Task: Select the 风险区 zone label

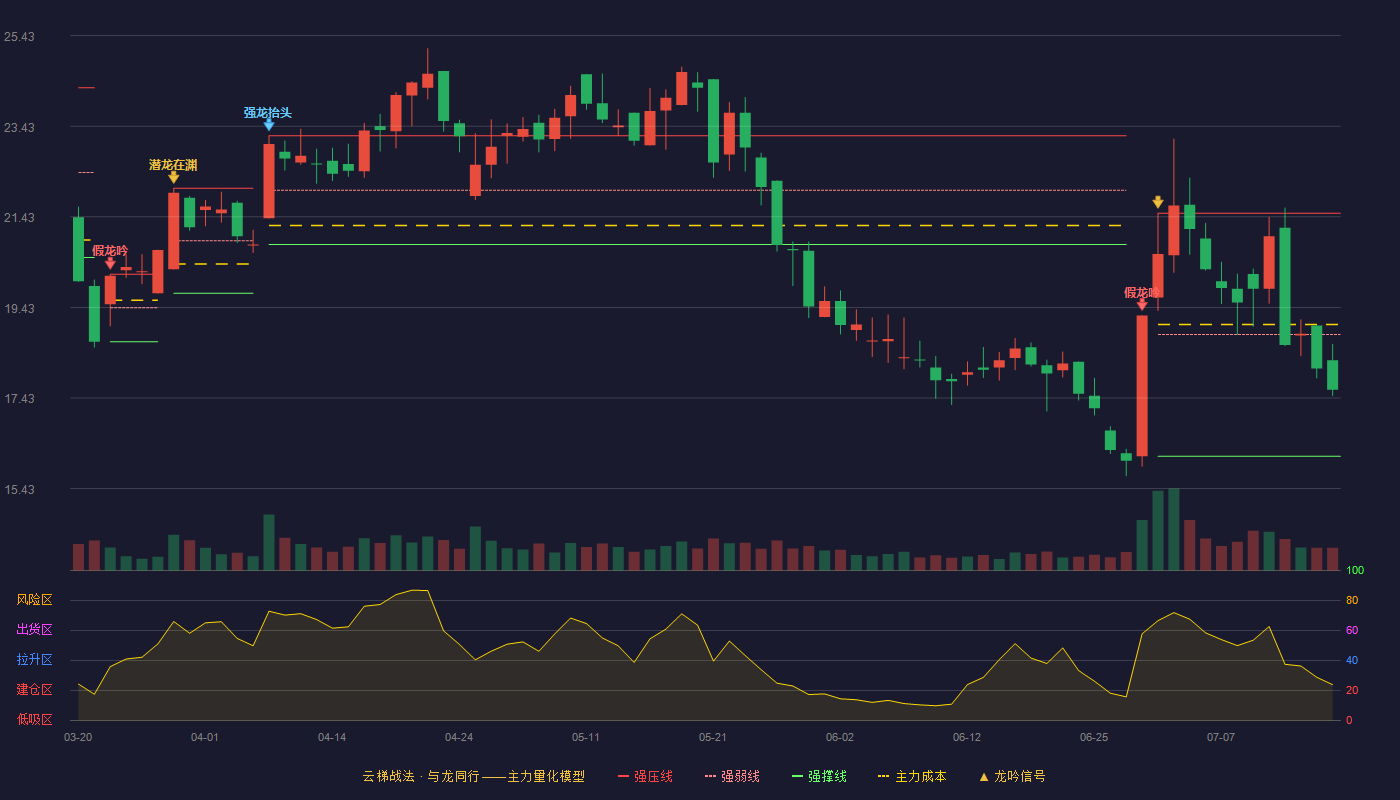Action: point(34,600)
